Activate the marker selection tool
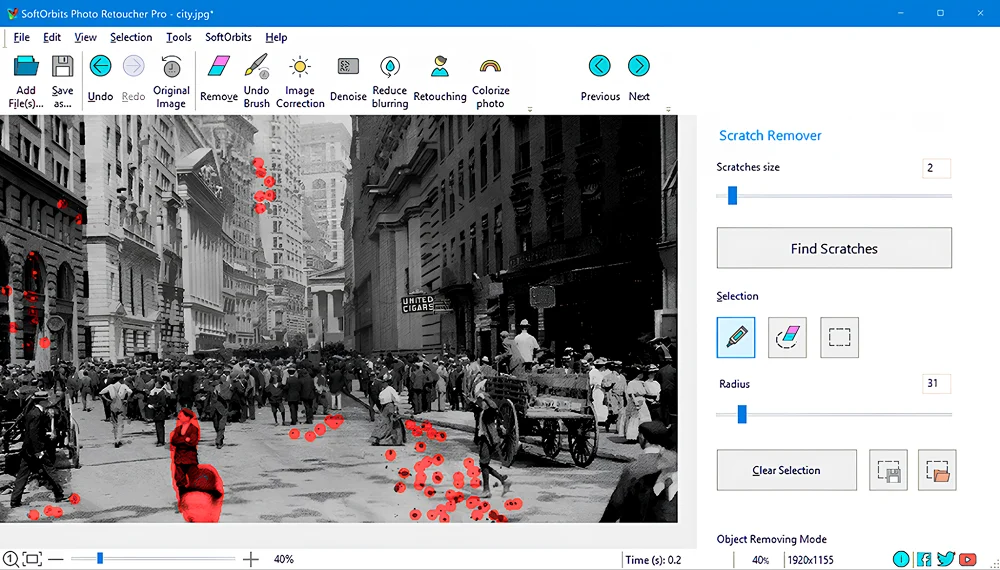Screen dimensions: 1000x570 click(x=736, y=338)
